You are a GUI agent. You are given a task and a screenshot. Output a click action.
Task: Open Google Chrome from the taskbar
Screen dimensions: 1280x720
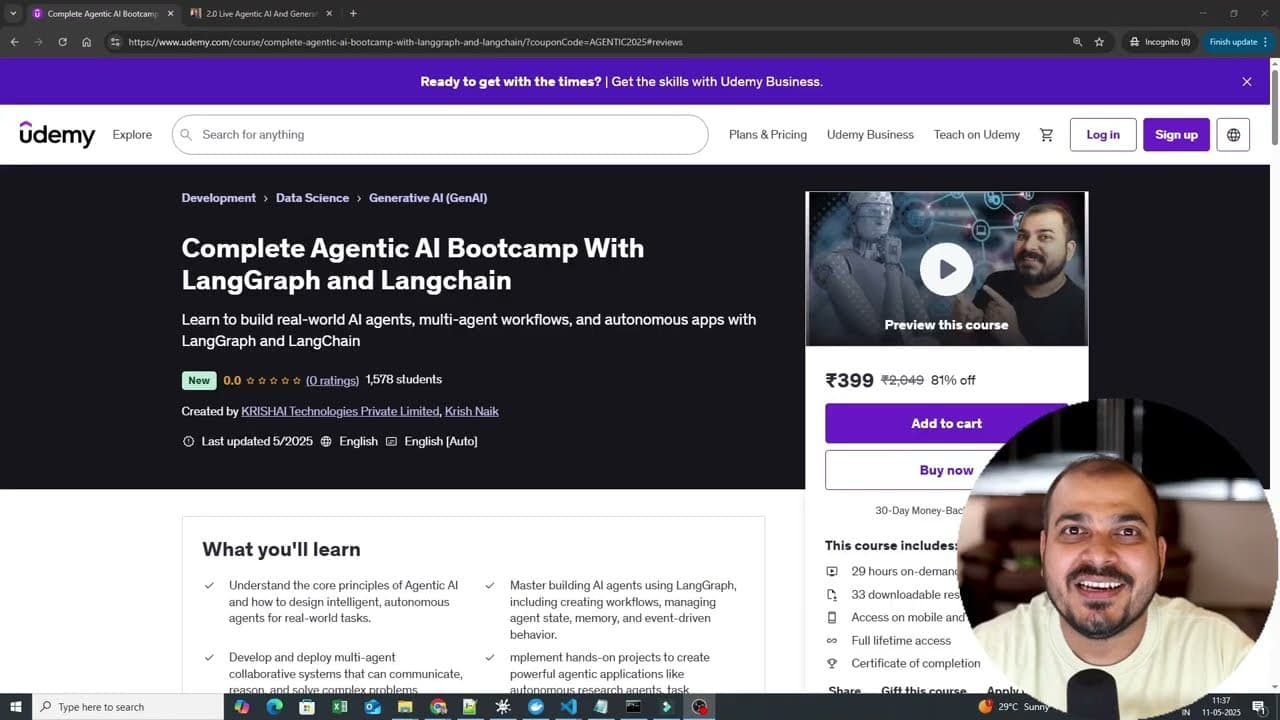point(438,707)
